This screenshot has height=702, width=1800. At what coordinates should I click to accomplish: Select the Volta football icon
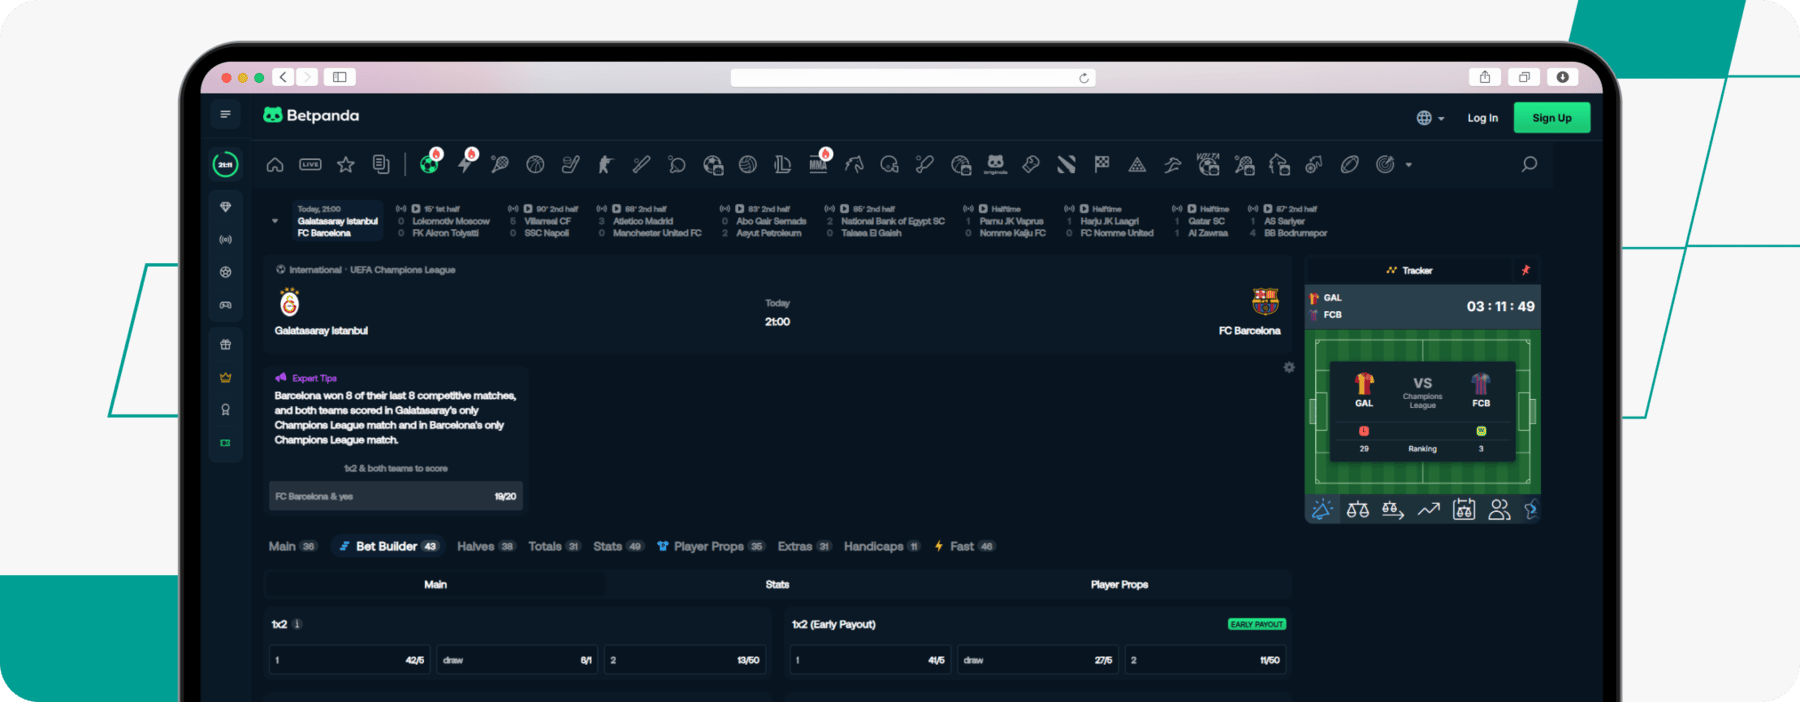(1208, 164)
